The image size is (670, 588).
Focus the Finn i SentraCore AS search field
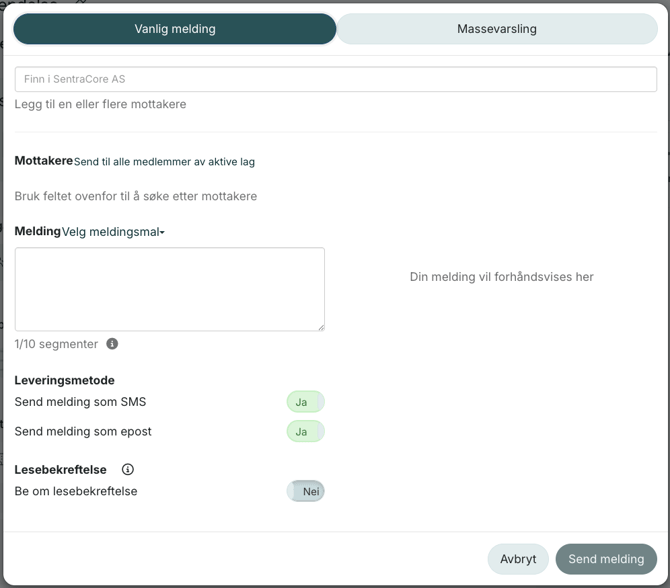(335, 79)
